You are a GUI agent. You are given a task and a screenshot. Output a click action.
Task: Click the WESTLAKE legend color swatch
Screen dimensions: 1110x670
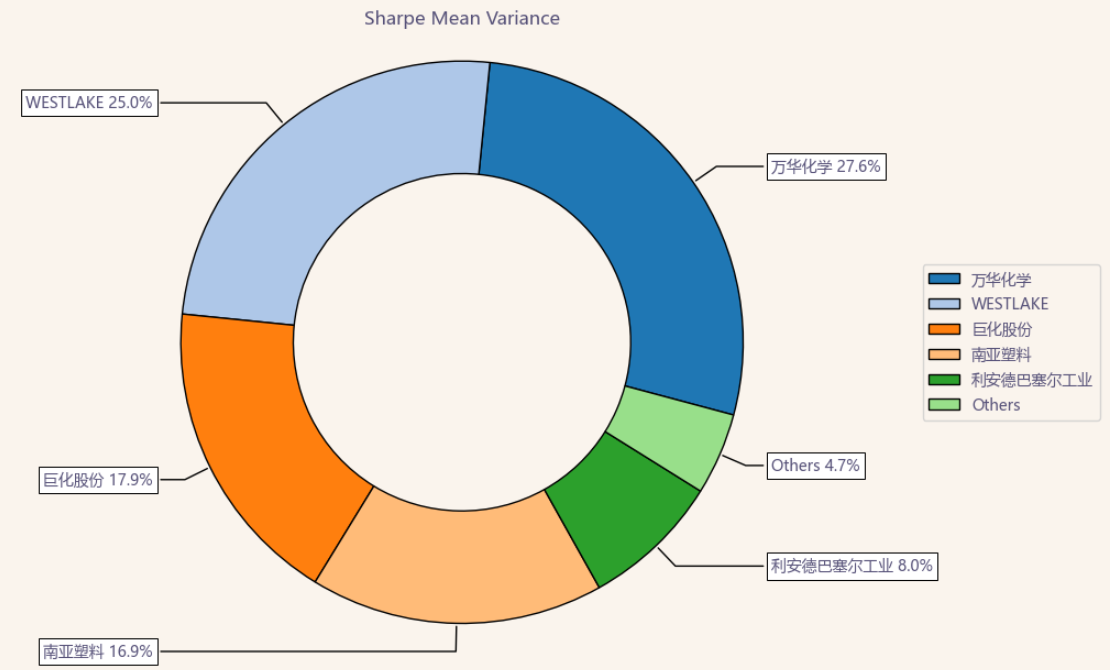tap(944, 304)
